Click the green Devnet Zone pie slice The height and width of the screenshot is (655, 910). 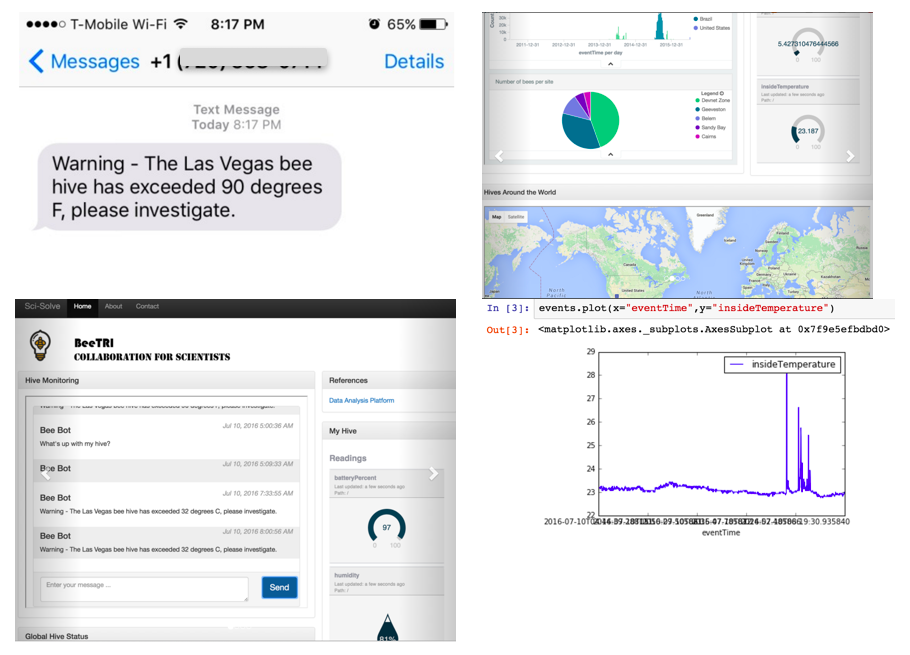[x=606, y=119]
